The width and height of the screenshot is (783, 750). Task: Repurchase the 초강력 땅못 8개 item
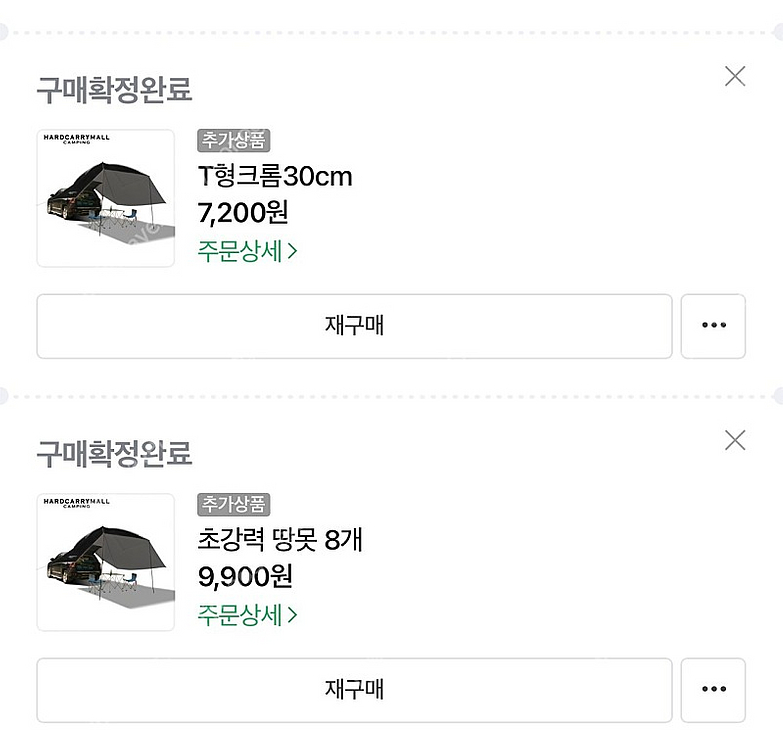point(355,690)
